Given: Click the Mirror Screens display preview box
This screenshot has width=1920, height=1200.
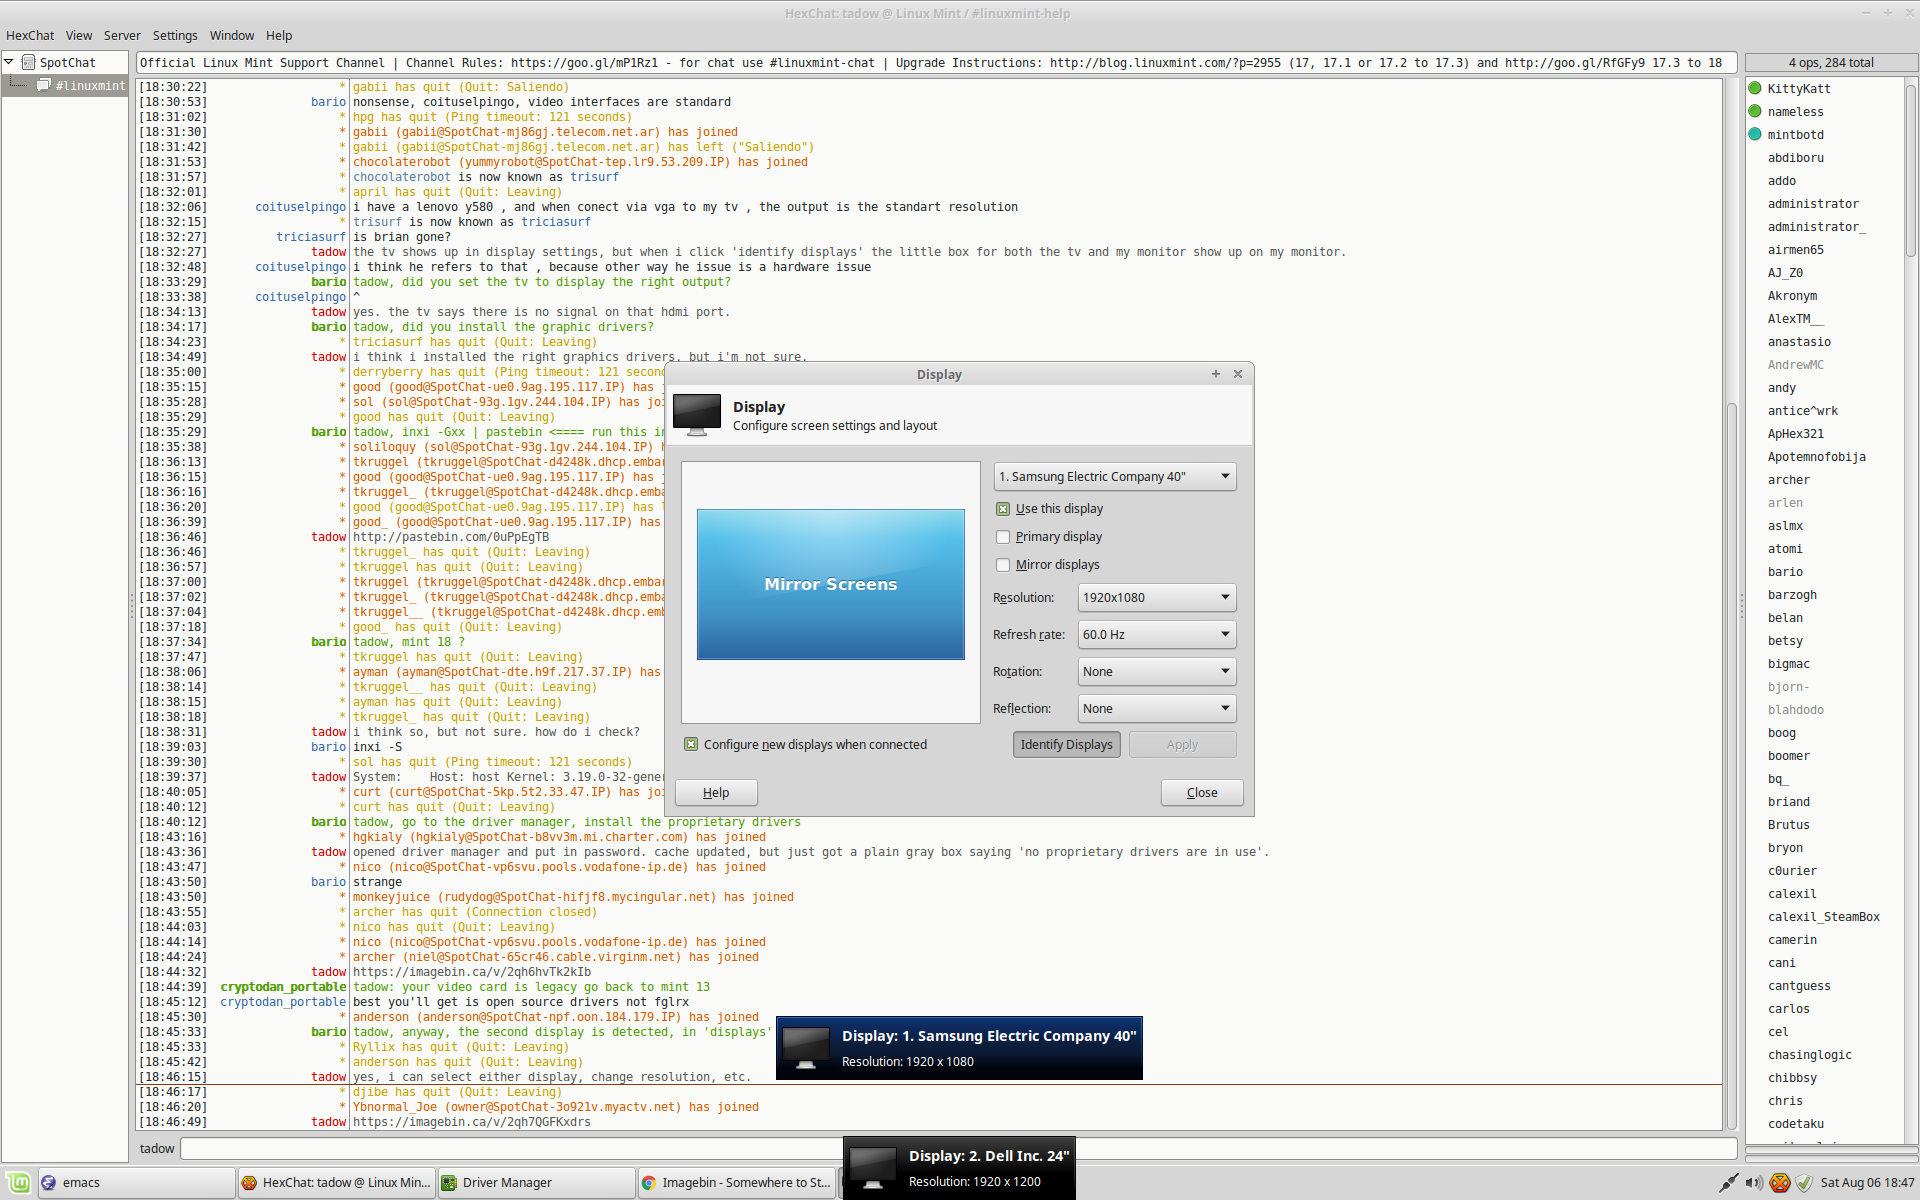Looking at the screenshot, I should [831, 584].
